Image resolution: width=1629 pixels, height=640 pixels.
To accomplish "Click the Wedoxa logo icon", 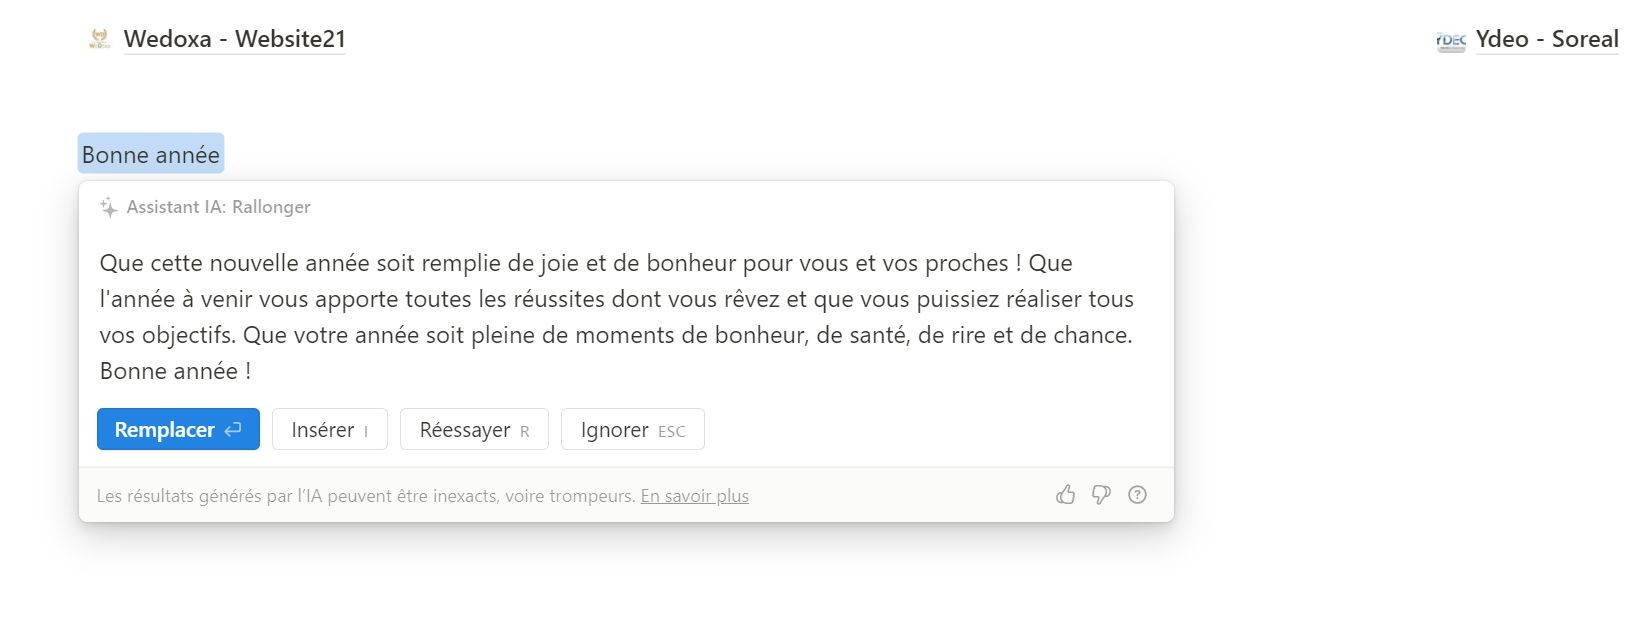I will point(99,40).
